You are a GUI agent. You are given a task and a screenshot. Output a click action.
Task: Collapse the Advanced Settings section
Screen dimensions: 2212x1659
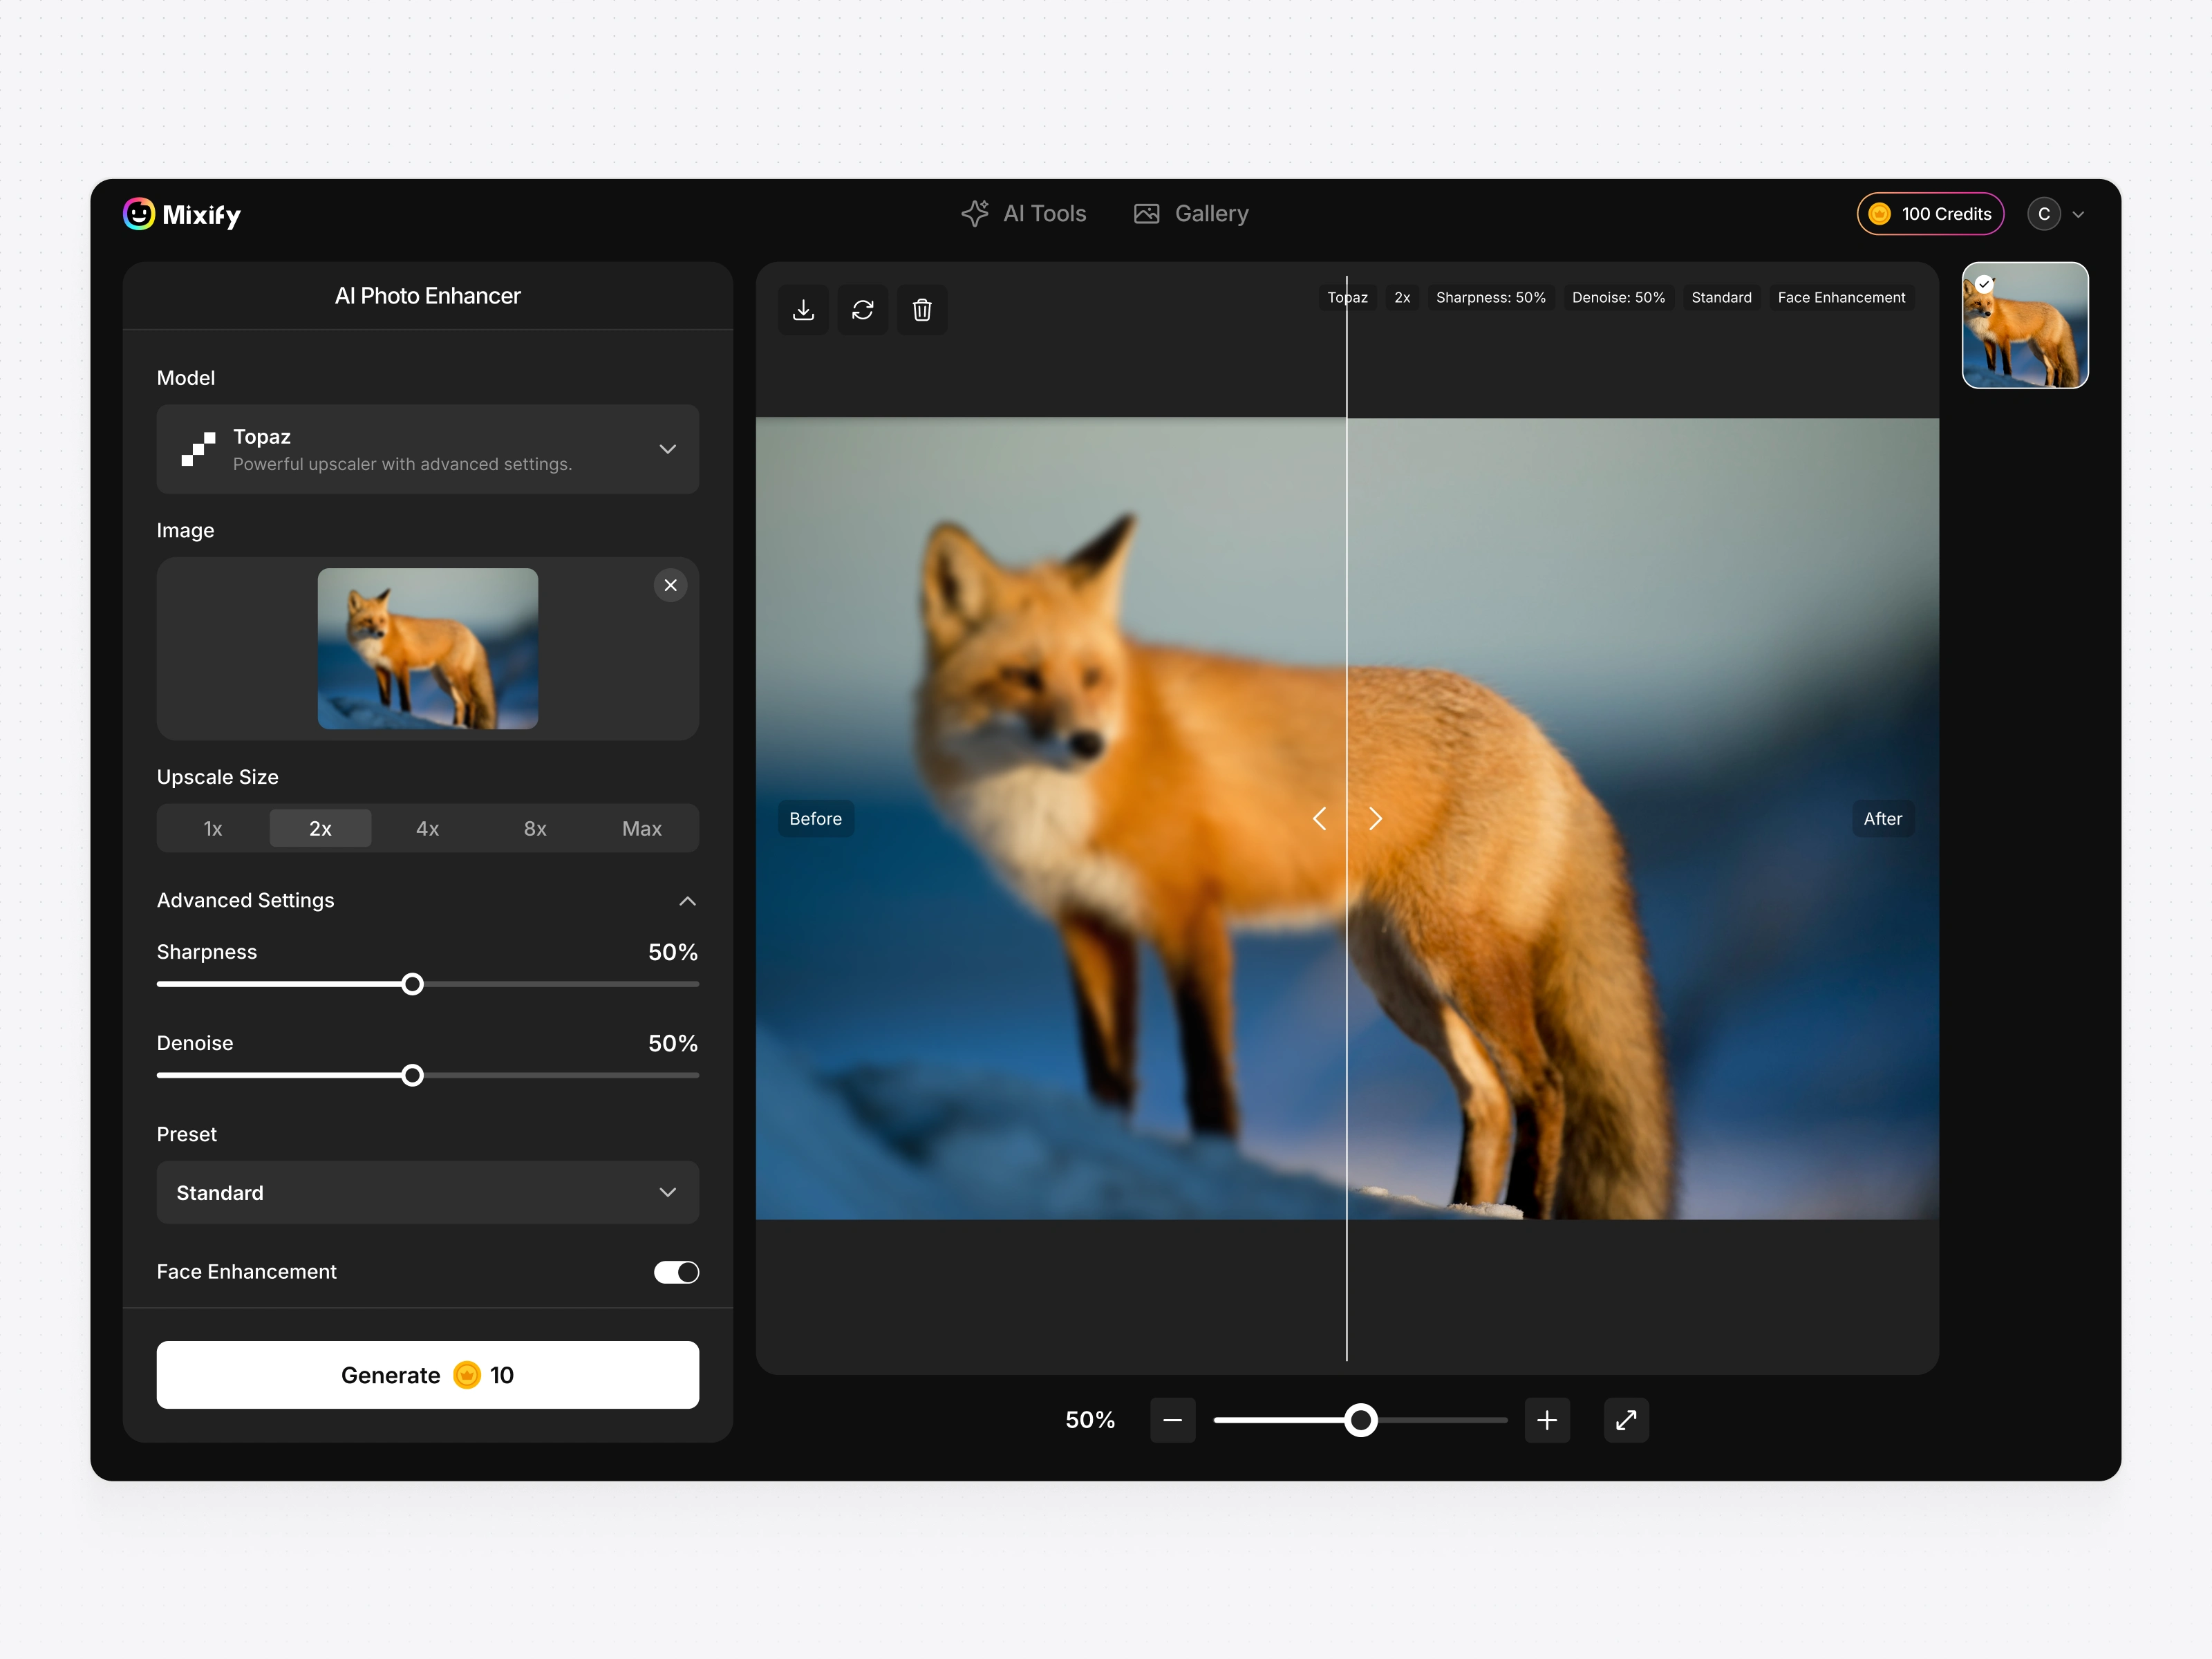[687, 901]
